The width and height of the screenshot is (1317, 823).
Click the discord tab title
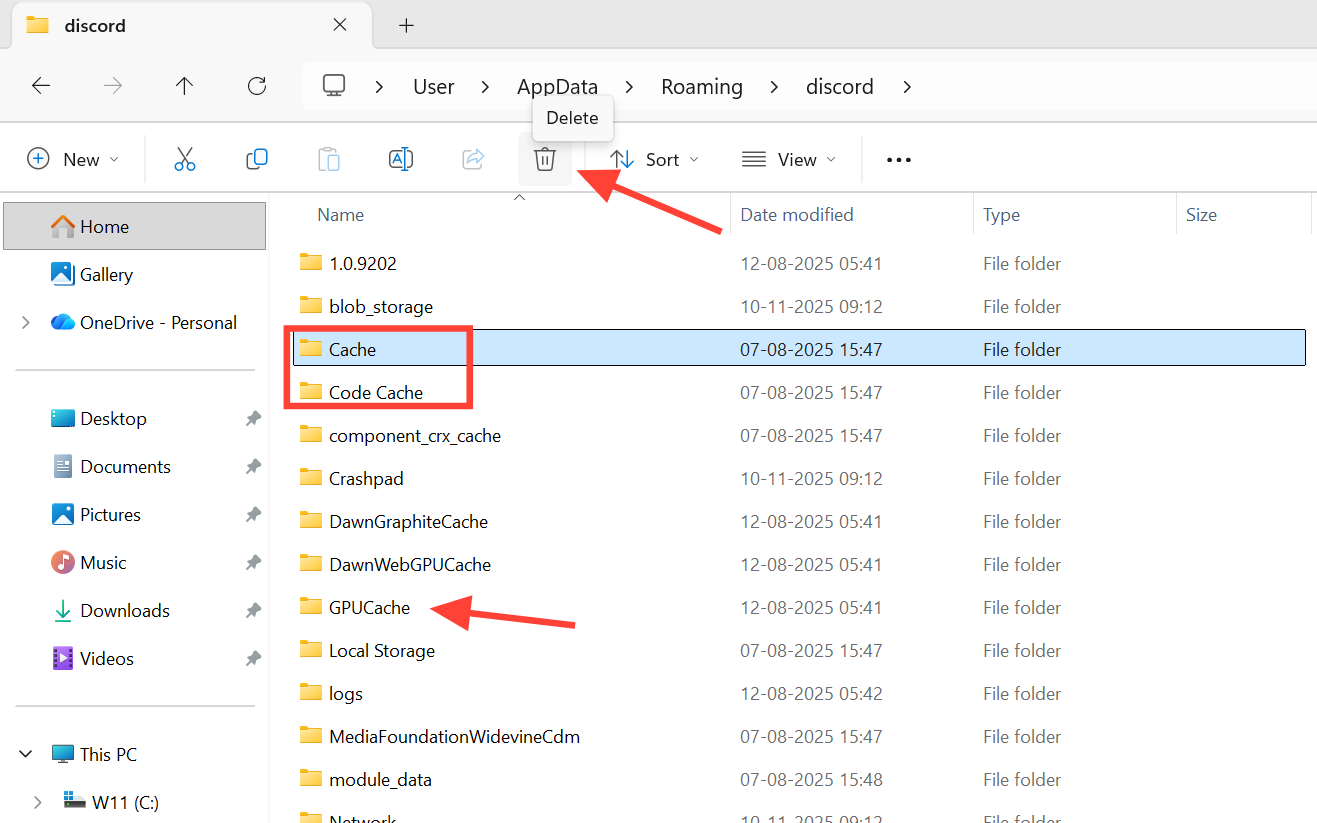95,25
